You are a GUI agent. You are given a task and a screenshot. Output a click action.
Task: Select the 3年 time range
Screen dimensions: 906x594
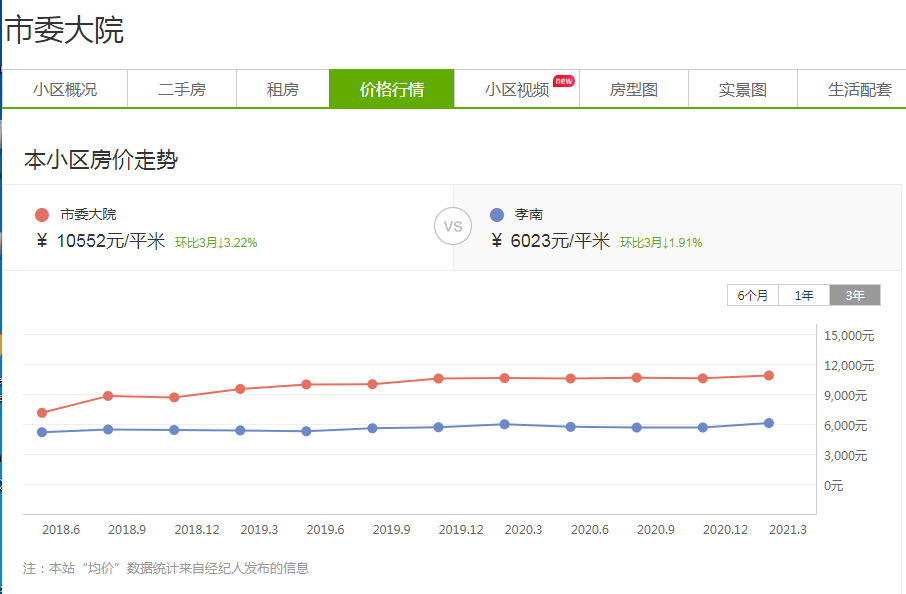coord(855,295)
